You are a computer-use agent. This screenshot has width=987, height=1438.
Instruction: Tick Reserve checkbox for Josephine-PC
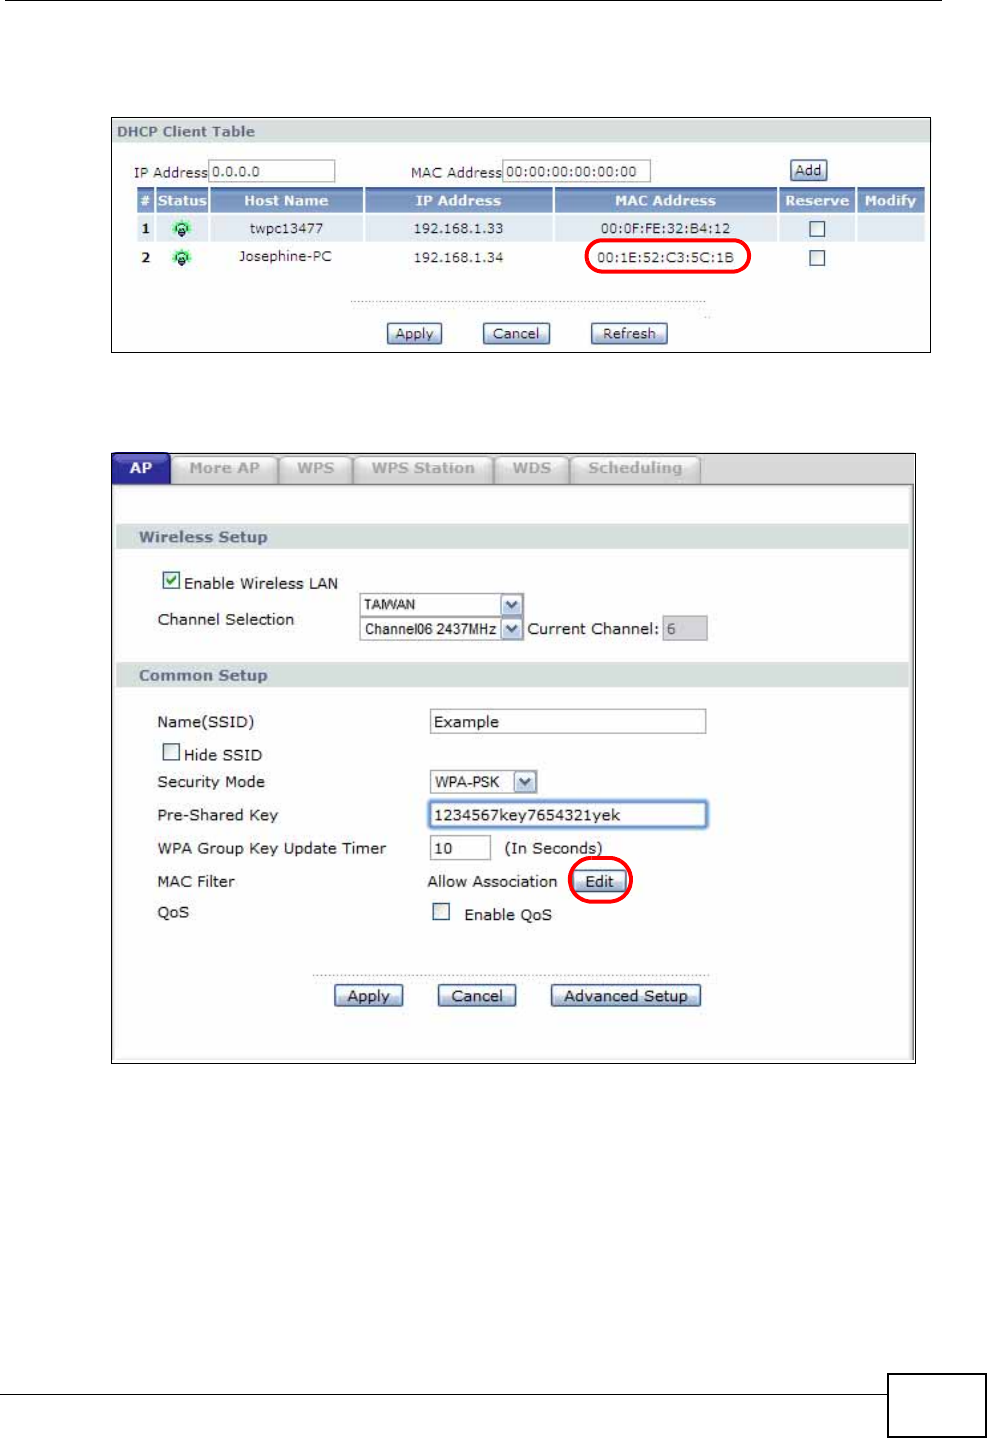click(x=817, y=258)
